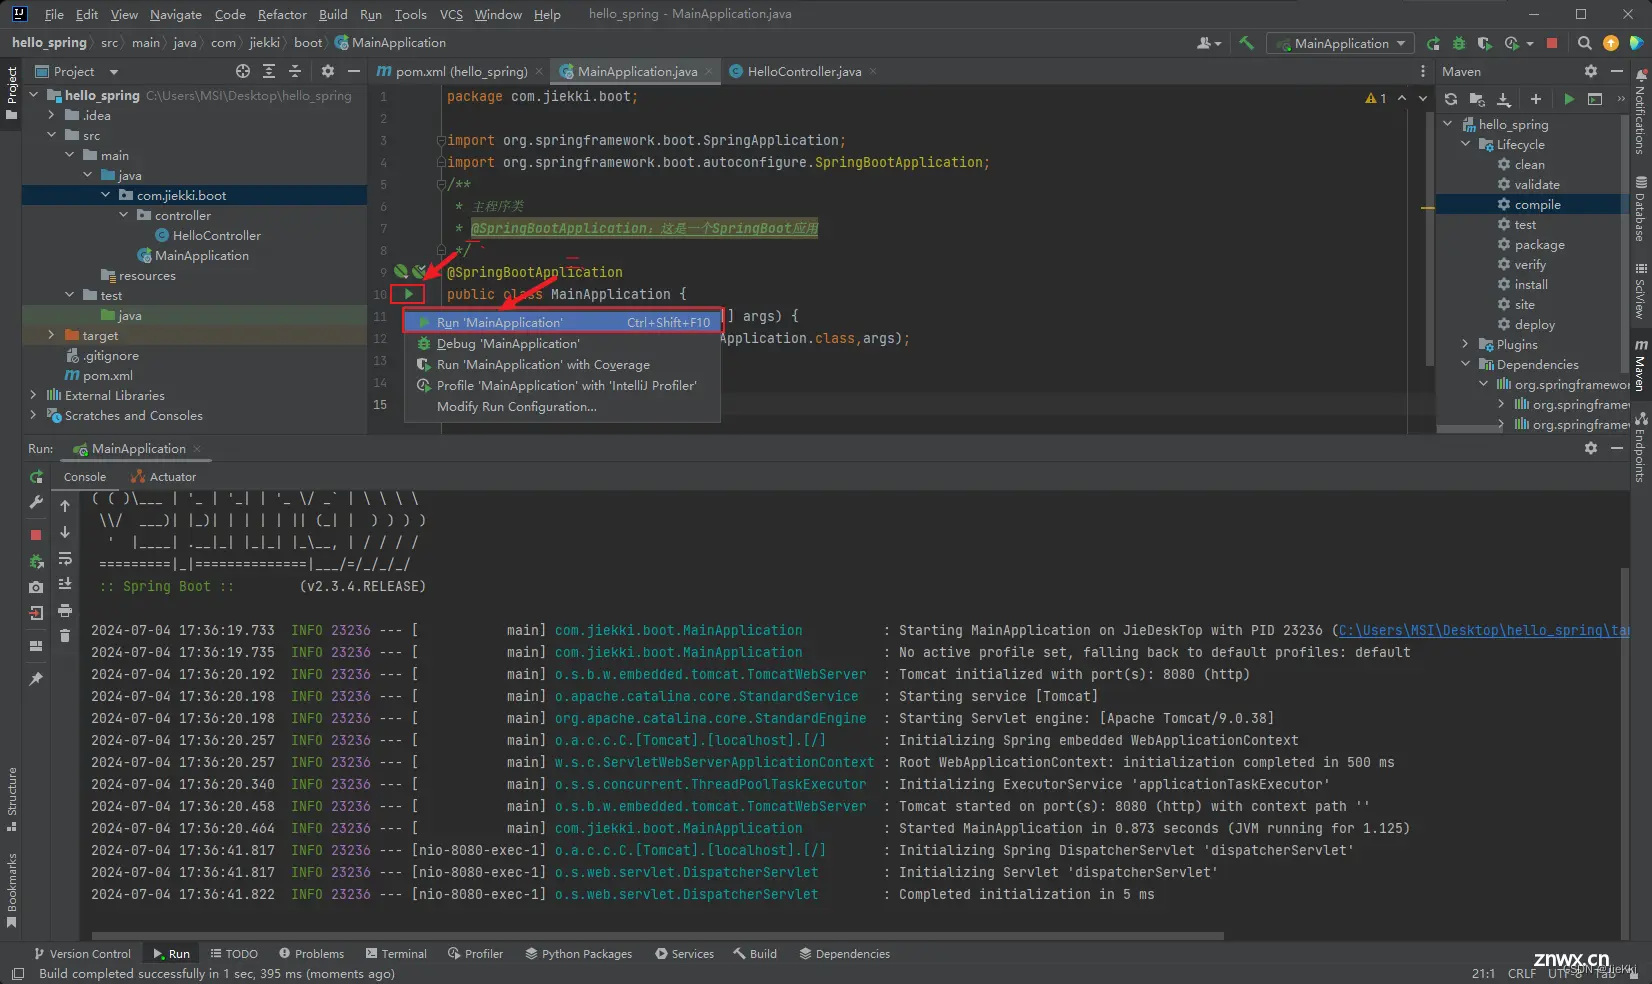Click the green Run icon in top toolbar

[1433, 43]
